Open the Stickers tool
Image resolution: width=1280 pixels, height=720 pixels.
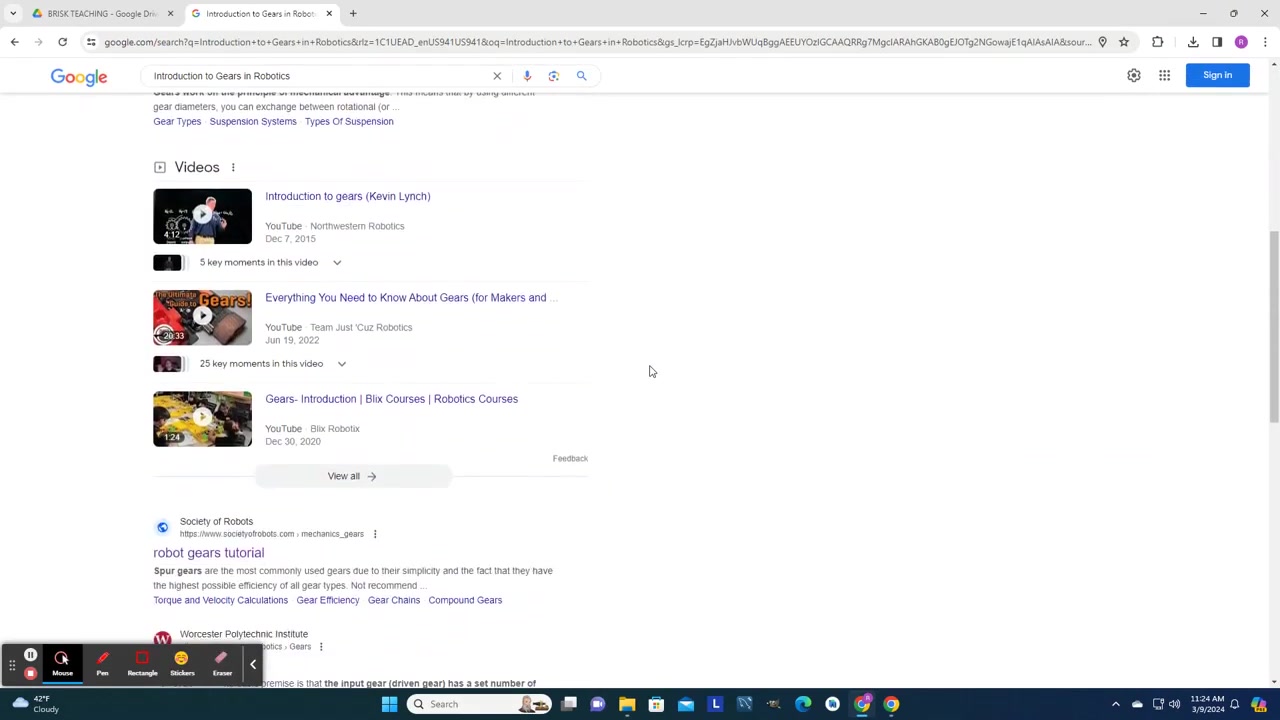[x=182, y=664]
